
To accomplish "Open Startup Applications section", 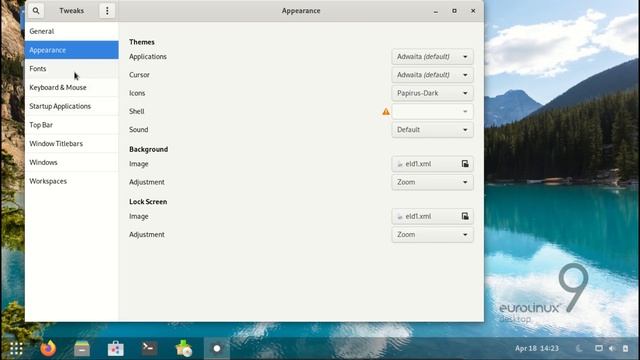I will click(x=72, y=106).
